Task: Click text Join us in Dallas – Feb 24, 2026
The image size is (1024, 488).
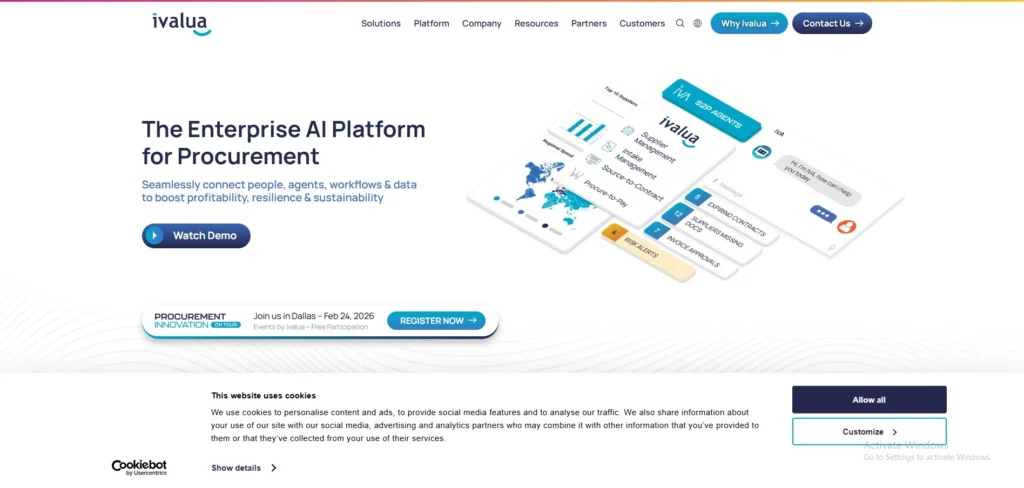Action: [313, 316]
